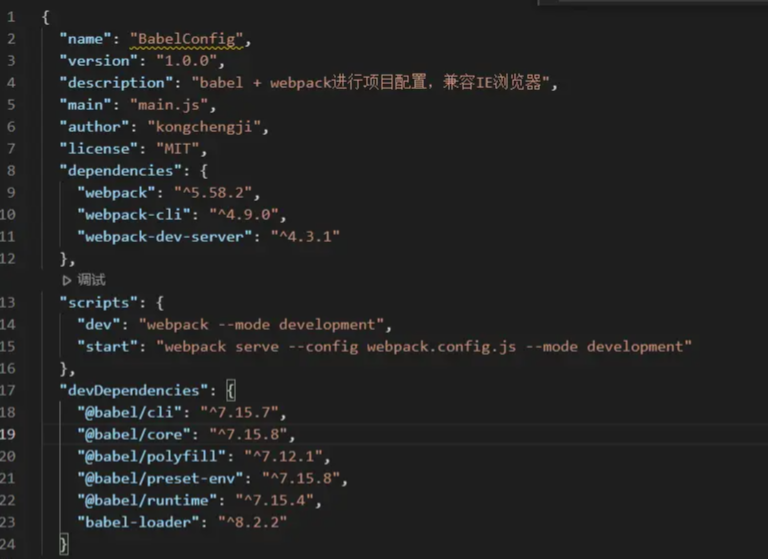The width and height of the screenshot is (768, 559).
Task: Click the "main.js" value
Action: tap(168, 105)
